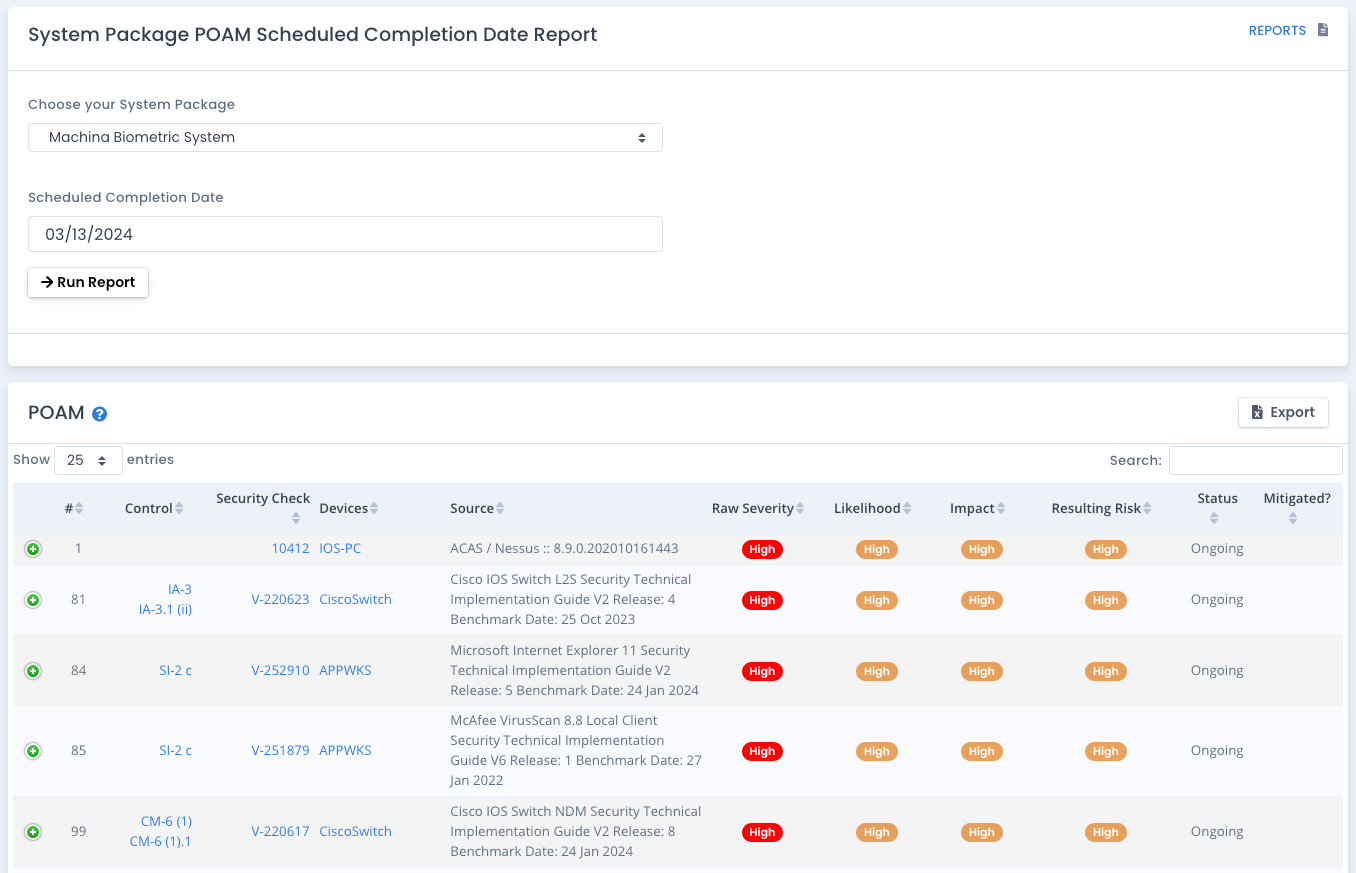Click the Scheduled Completion Date field
This screenshot has height=873, width=1356.
[345, 234]
